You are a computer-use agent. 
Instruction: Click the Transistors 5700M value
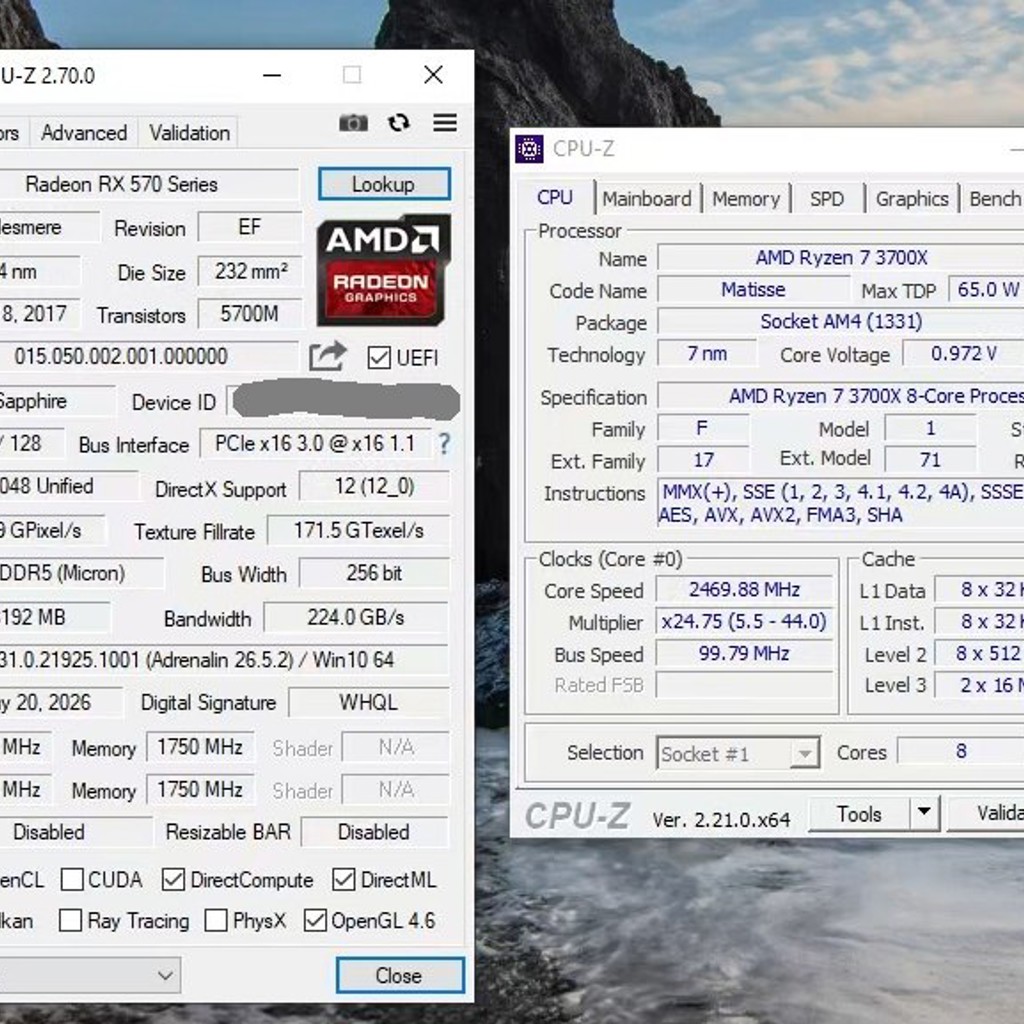[251, 315]
